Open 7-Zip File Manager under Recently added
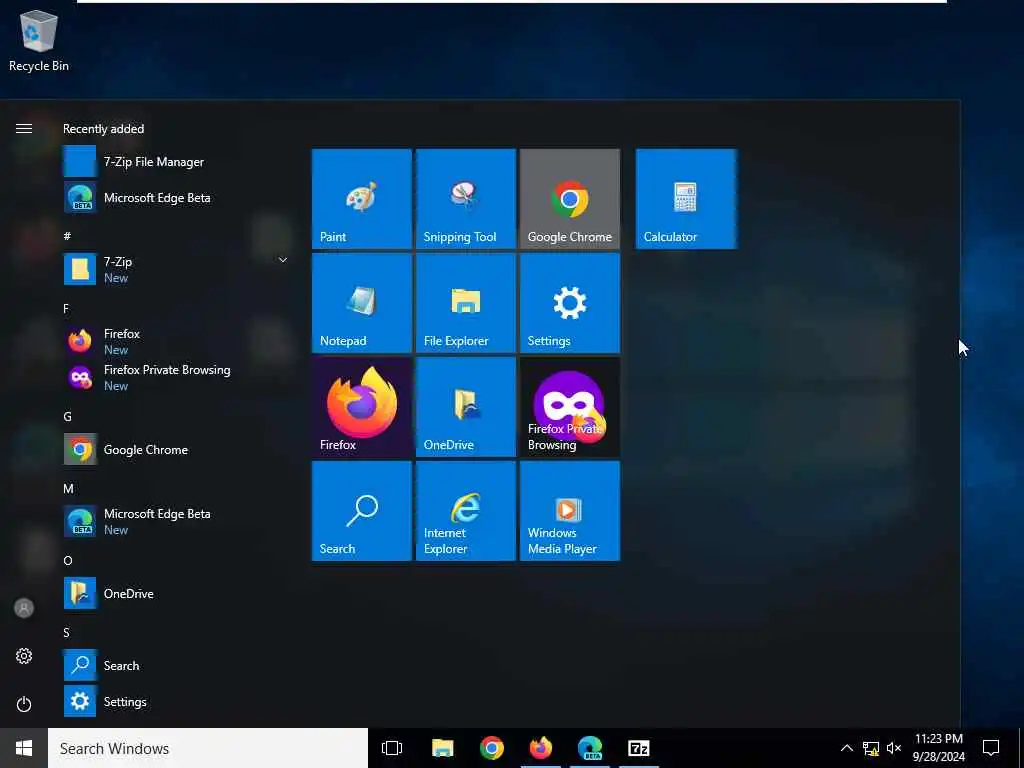The width and height of the screenshot is (1024, 768). pyautogui.click(x=176, y=161)
